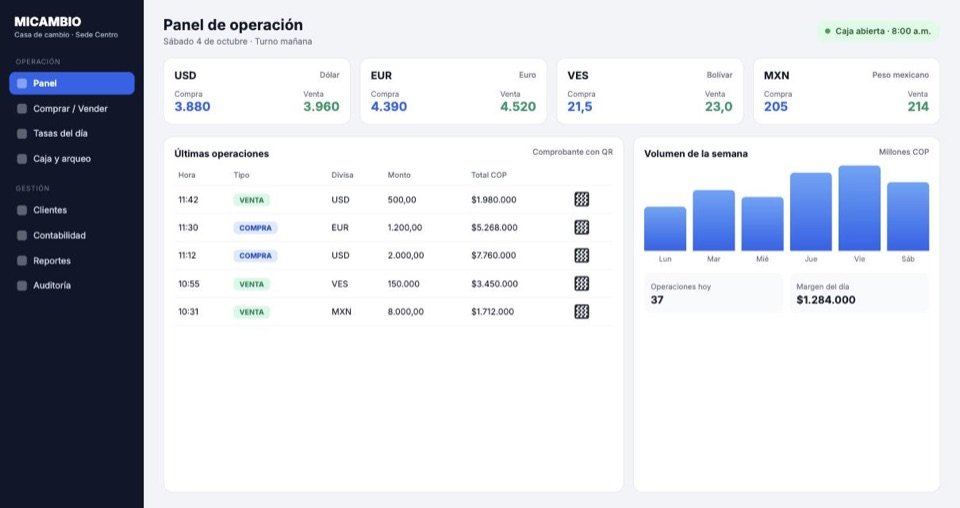960x508 pixels.
Task: Open the Reportes section
Action: 72,261
